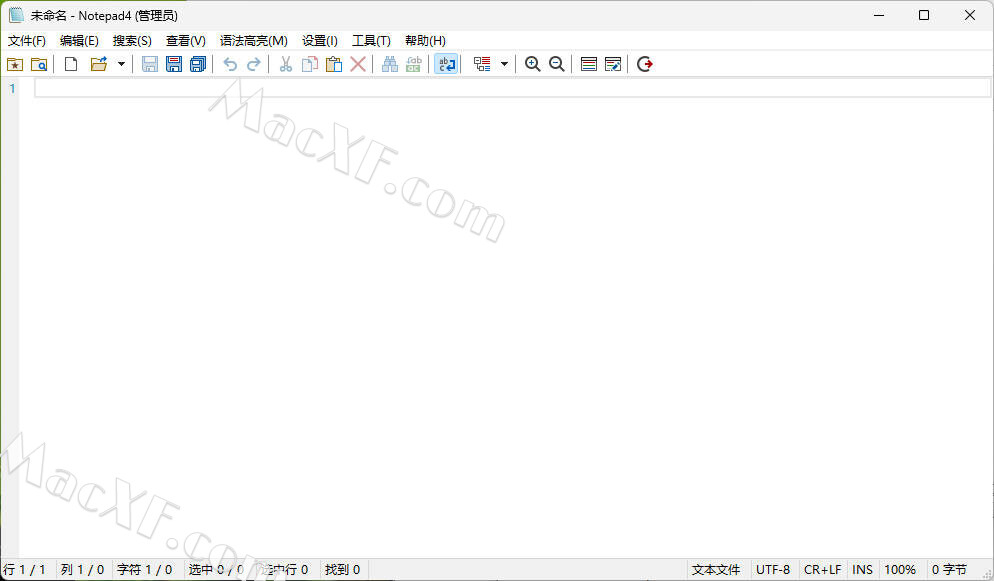Click the Code Folding tree icon
This screenshot has height=581, width=994.
(x=482, y=64)
